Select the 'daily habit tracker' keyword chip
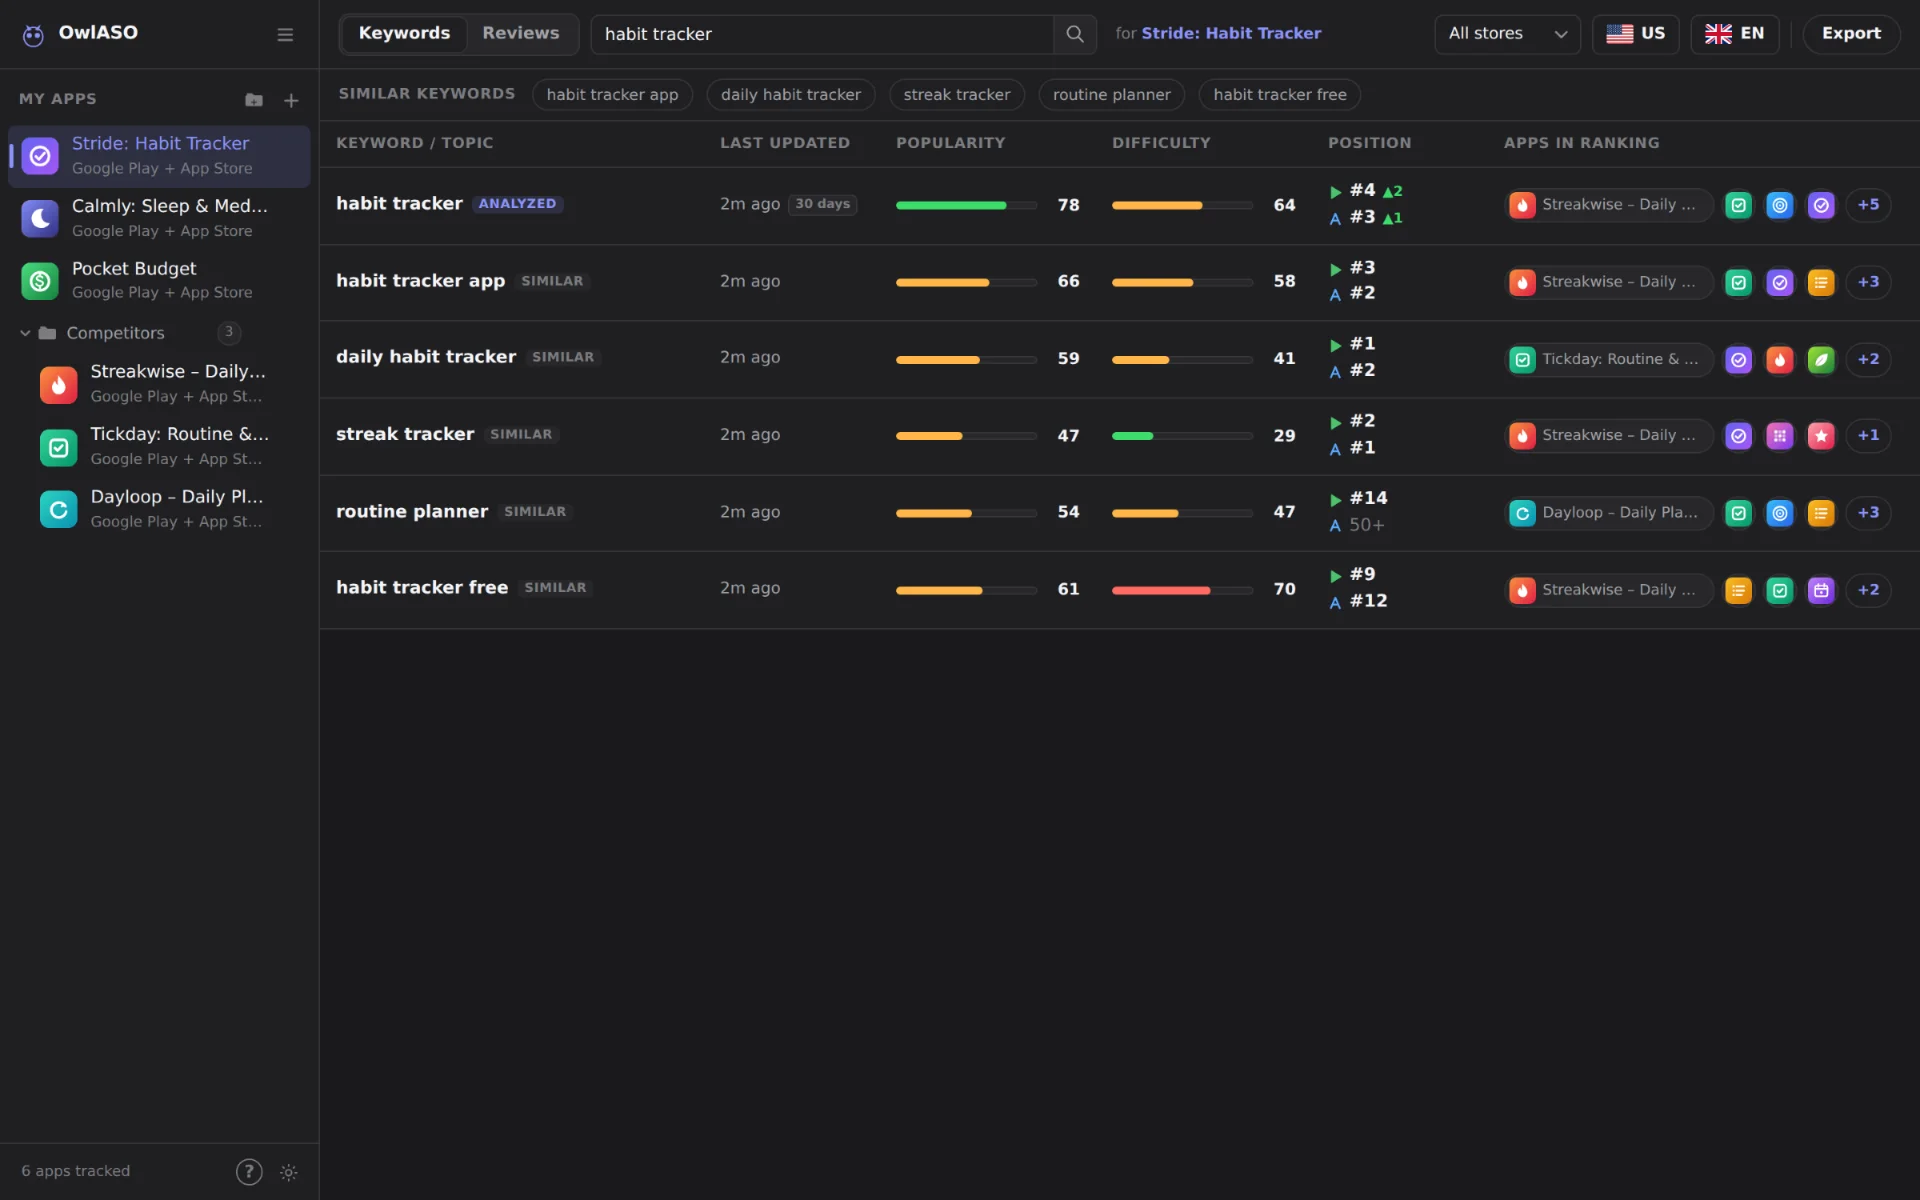Viewport: 1920px width, 1200px height. click(790, 95)
